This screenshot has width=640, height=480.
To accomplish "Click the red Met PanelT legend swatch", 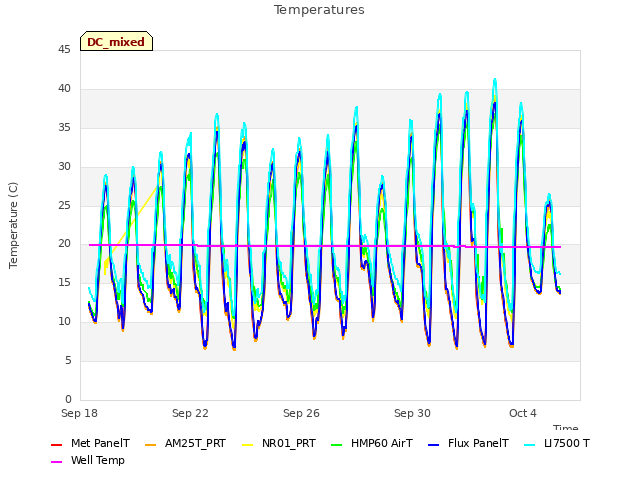I will [56, 444].
